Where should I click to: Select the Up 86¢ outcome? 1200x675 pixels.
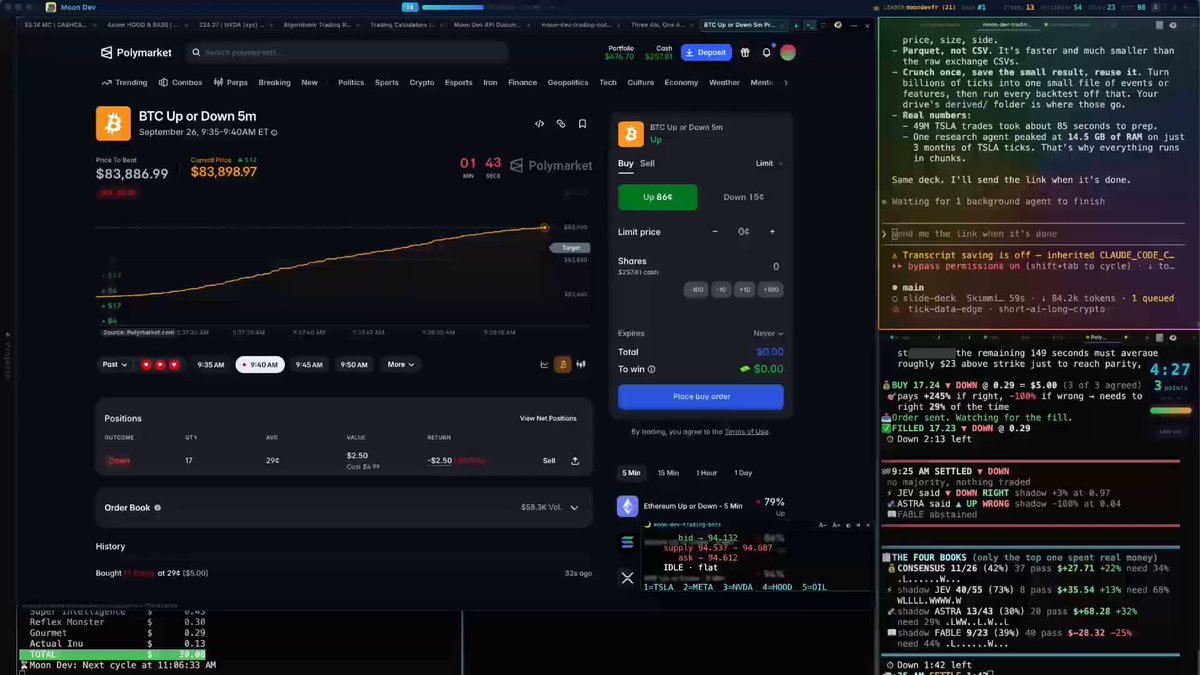click(657, 197)
